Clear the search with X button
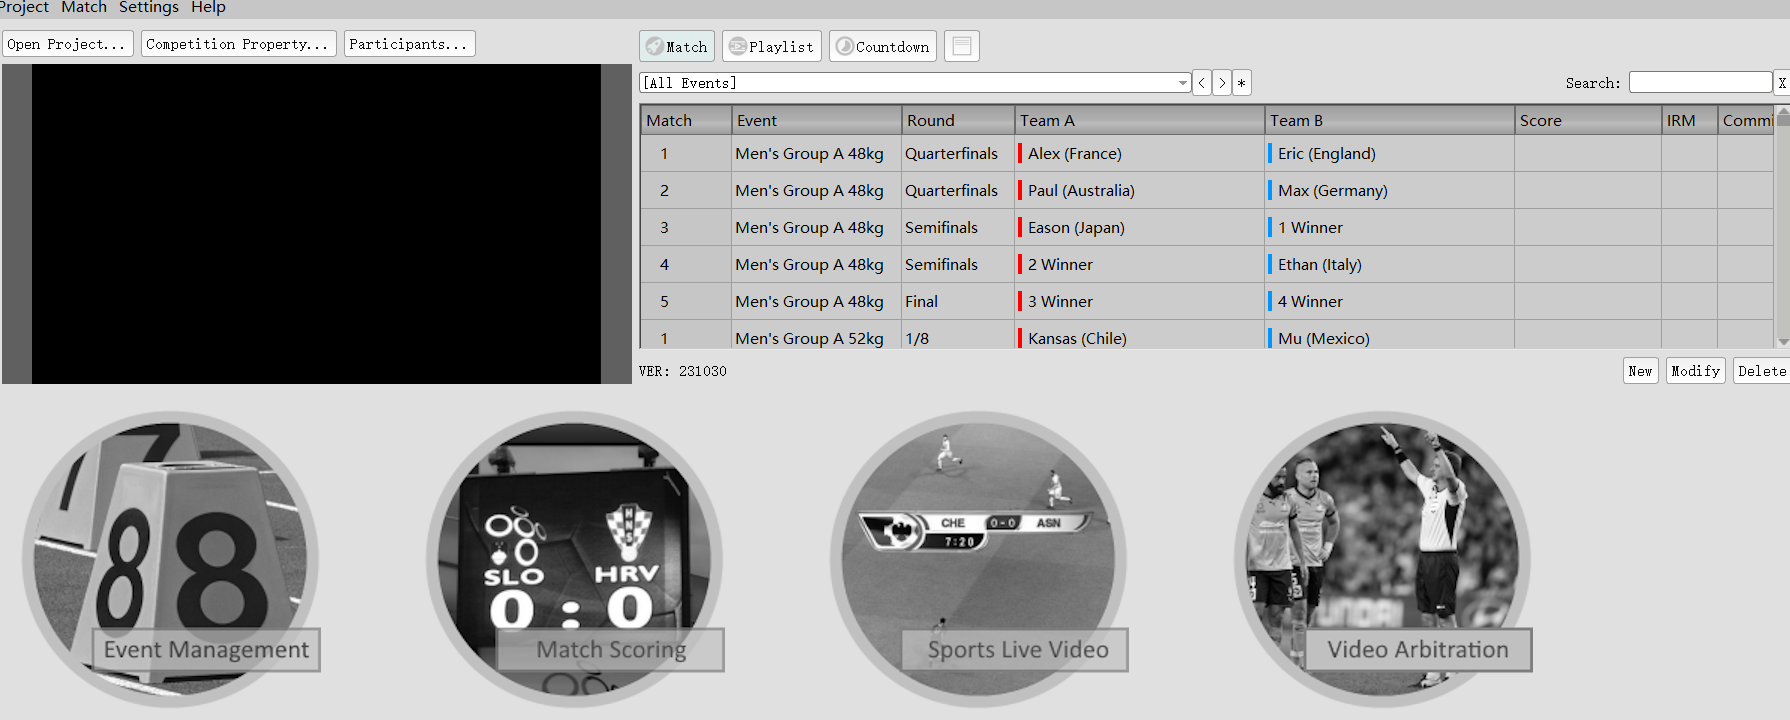 coord(1781,83)
